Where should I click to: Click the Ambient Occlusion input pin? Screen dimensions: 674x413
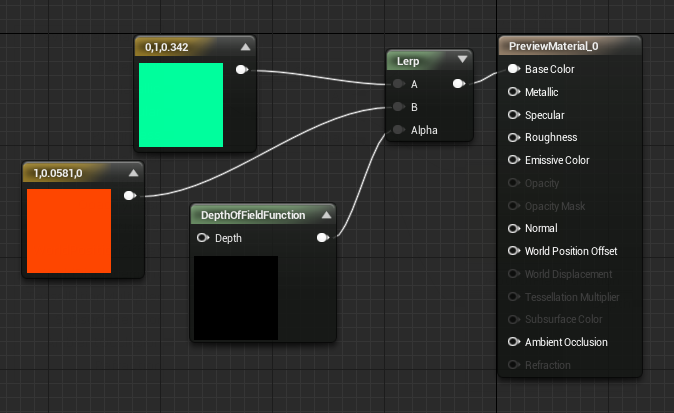click(x=514, y=342)
